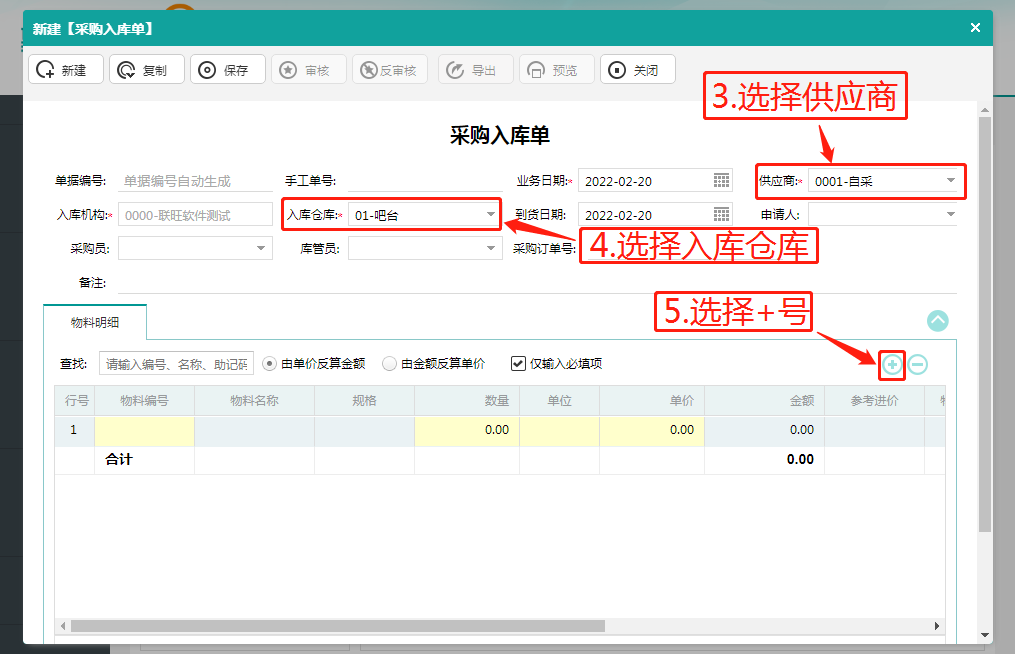Viewport: 1015px width, 654px height.
Task: Click the table's scroll-right arrow
Action: pyautogui.click(x=937, y=626)
